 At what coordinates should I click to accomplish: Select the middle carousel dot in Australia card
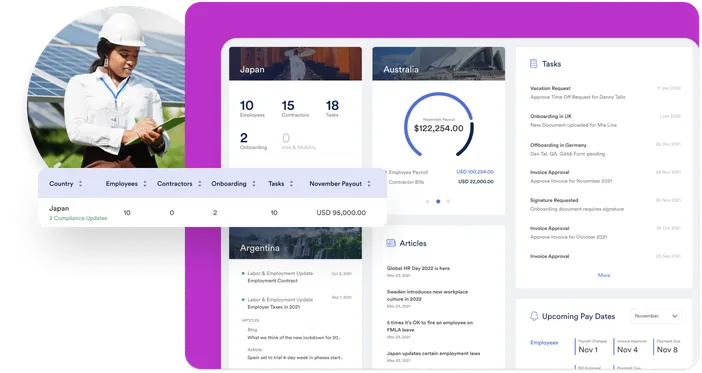coord(438,202)
